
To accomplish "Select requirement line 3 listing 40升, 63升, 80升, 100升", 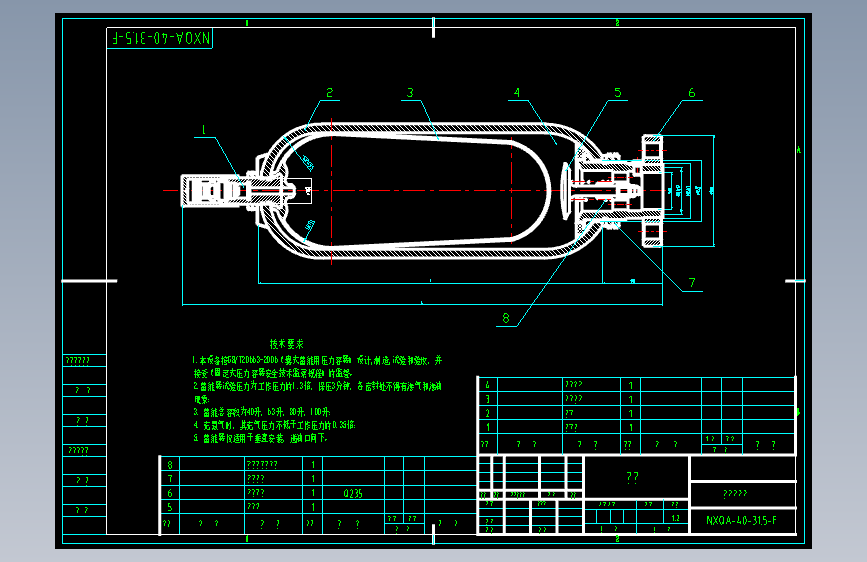I will coord(262,412).
